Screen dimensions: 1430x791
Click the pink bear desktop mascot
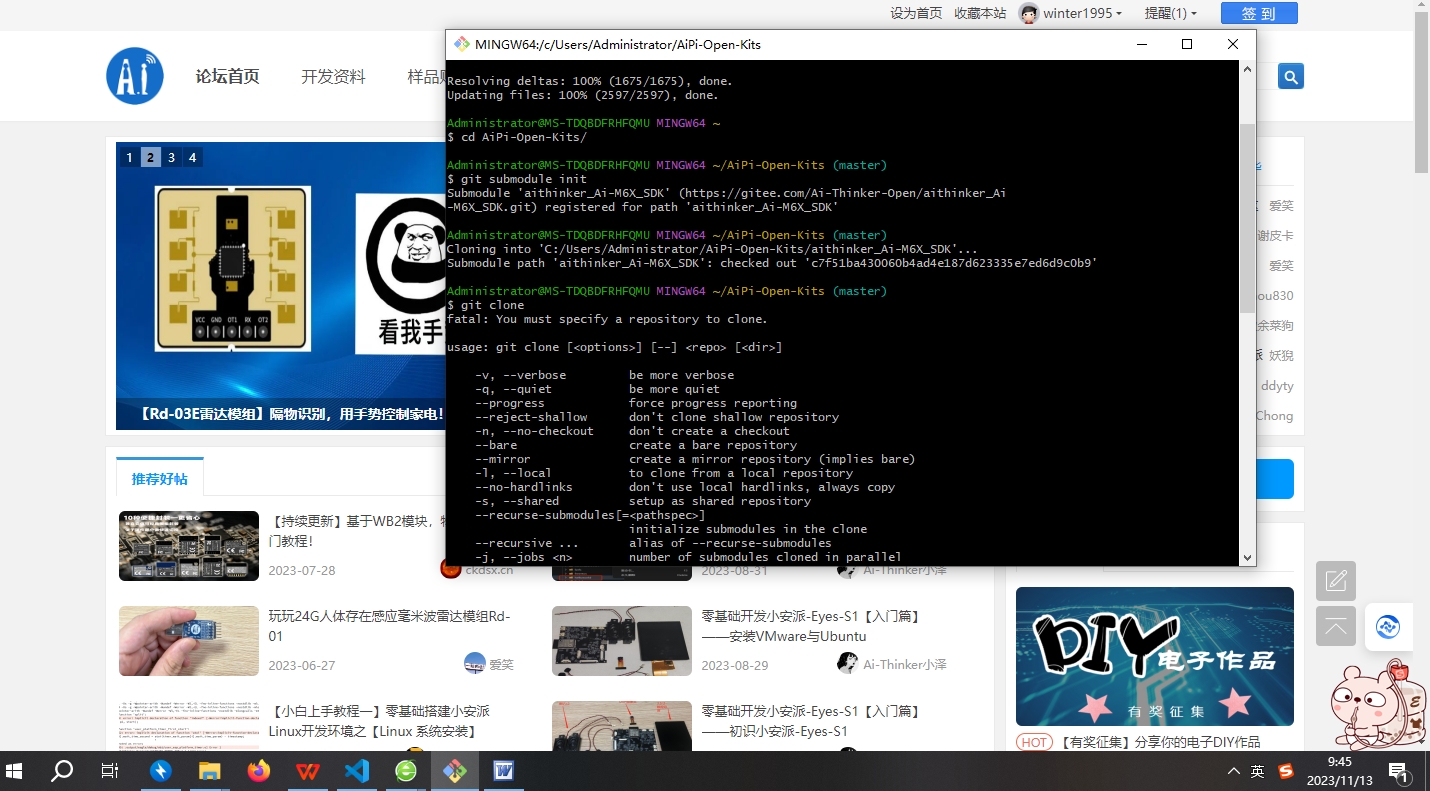point(1379,707)
